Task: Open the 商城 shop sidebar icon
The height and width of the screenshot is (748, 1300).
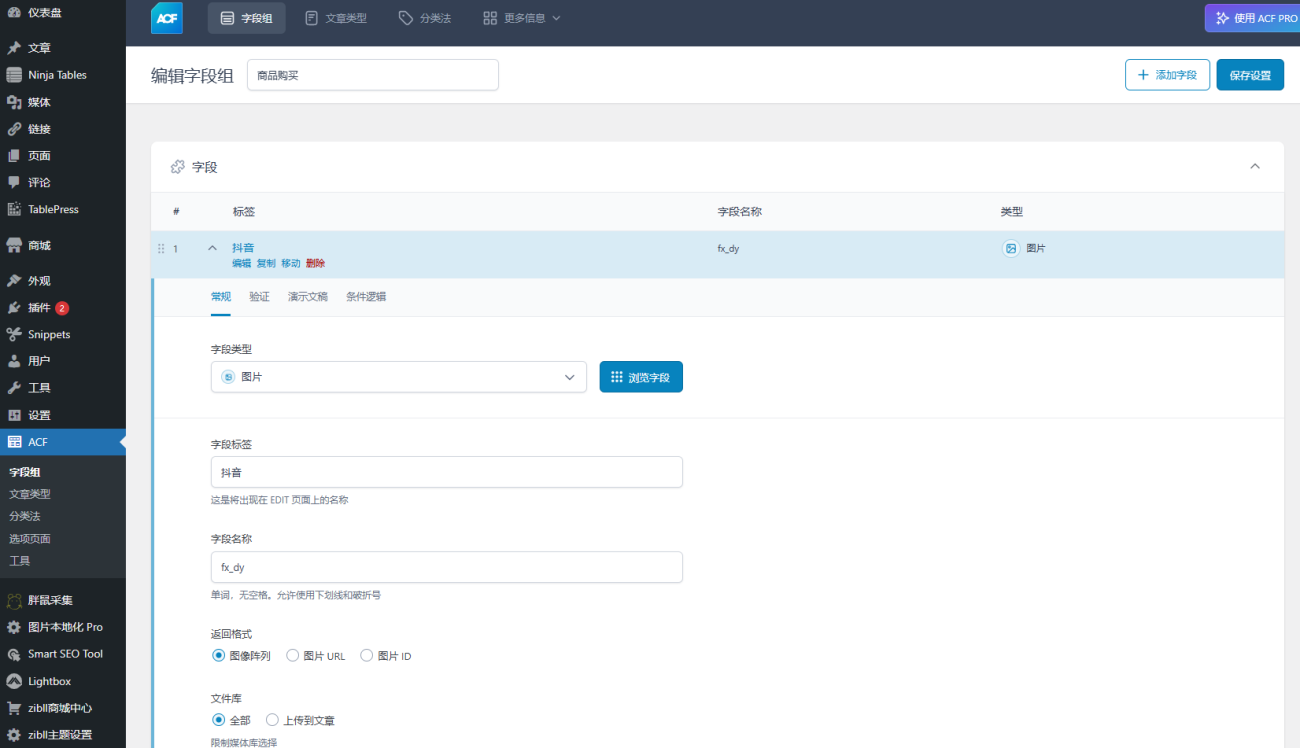Action: [x=14, y=245]
